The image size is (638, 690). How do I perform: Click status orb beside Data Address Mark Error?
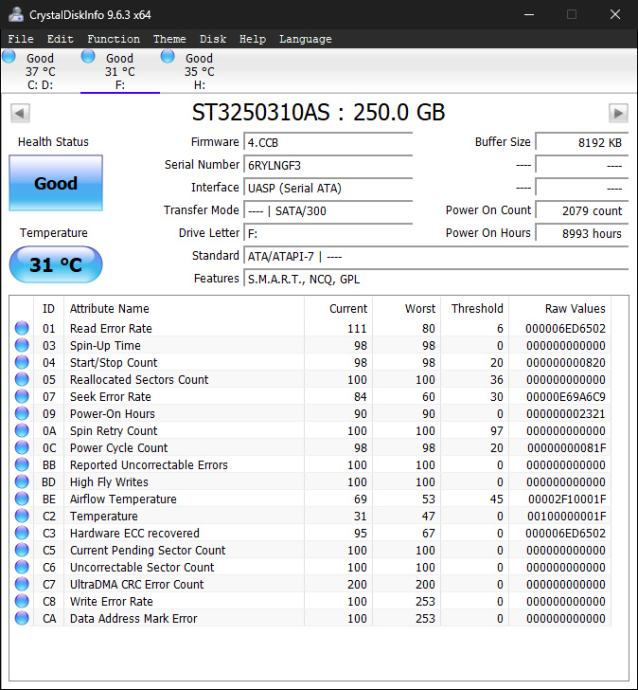pyautogui.click(x=22, y=618)
